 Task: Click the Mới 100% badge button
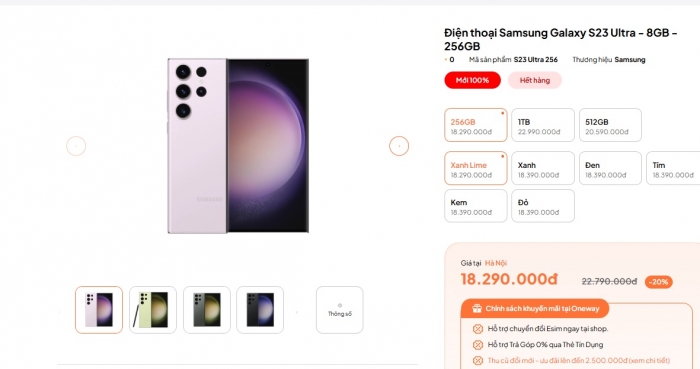coord(472,80)
